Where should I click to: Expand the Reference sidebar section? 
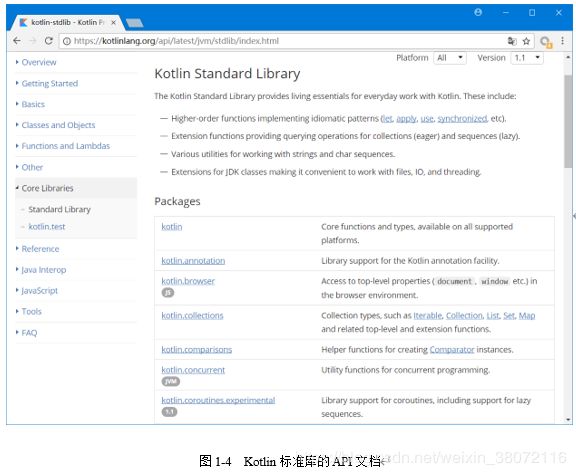tap(40, 249)
